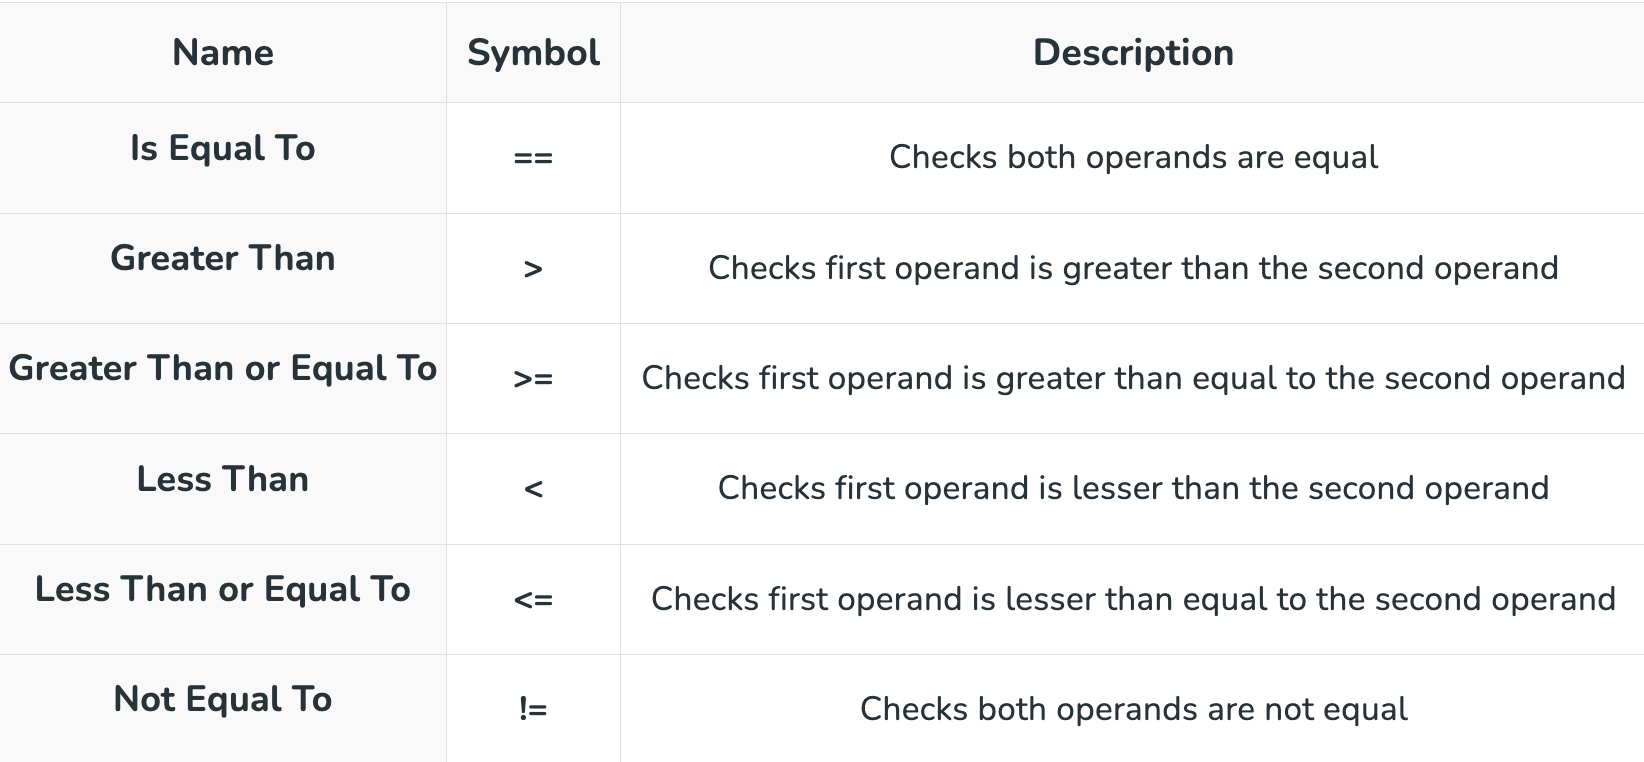This screenshot has height=762, width=1644.
Task: Click the 'lesser than equal to' description text
Action: (x=1133, y=599)
